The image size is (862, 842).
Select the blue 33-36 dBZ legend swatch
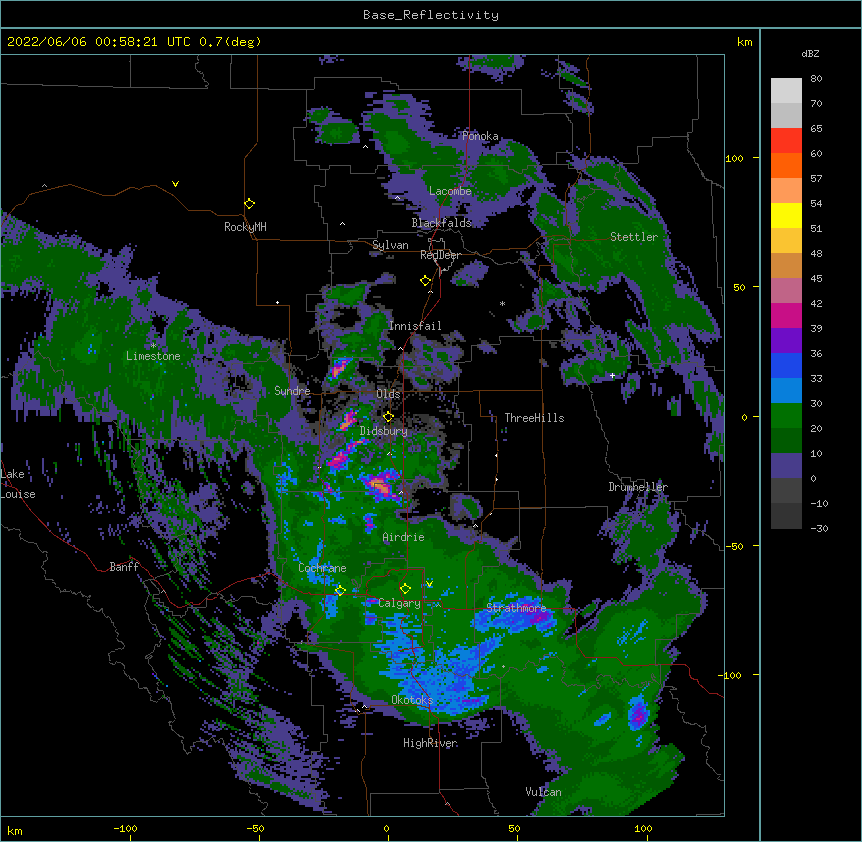(x=786, y=365)
